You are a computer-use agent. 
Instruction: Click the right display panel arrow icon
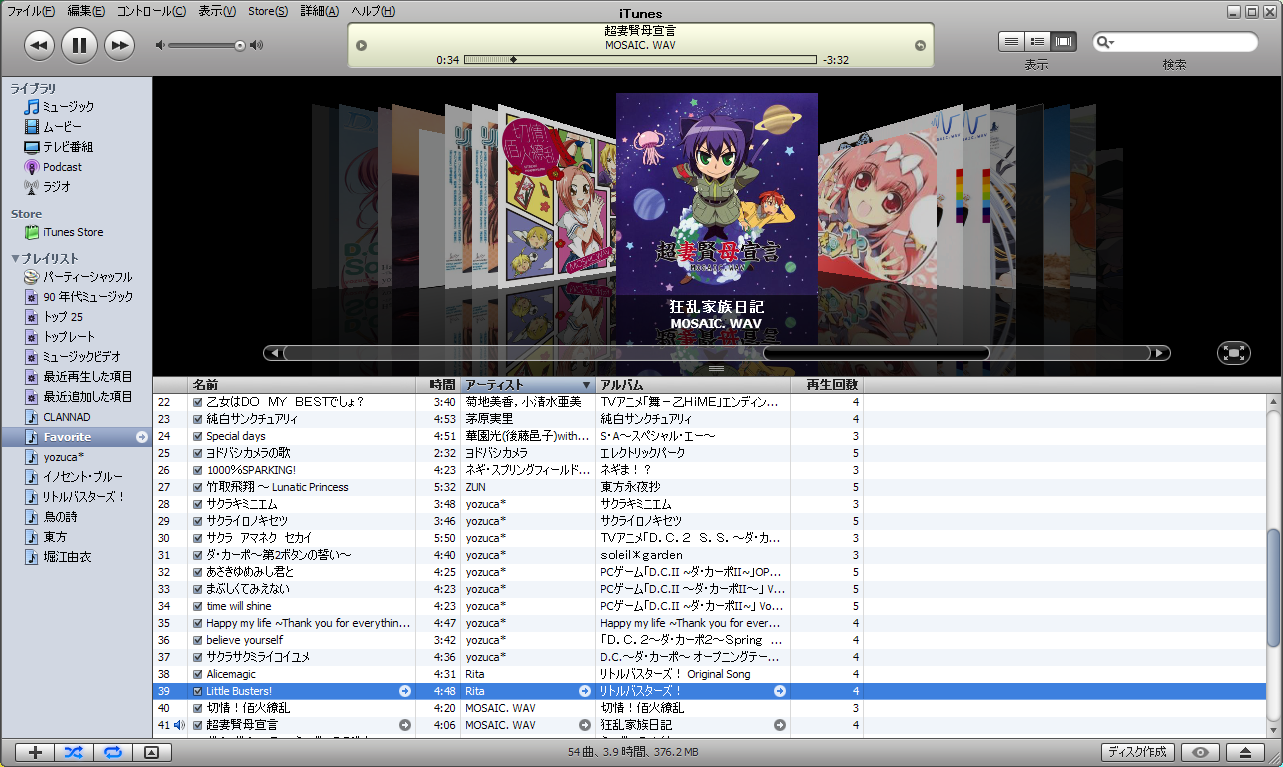point(920,45)
